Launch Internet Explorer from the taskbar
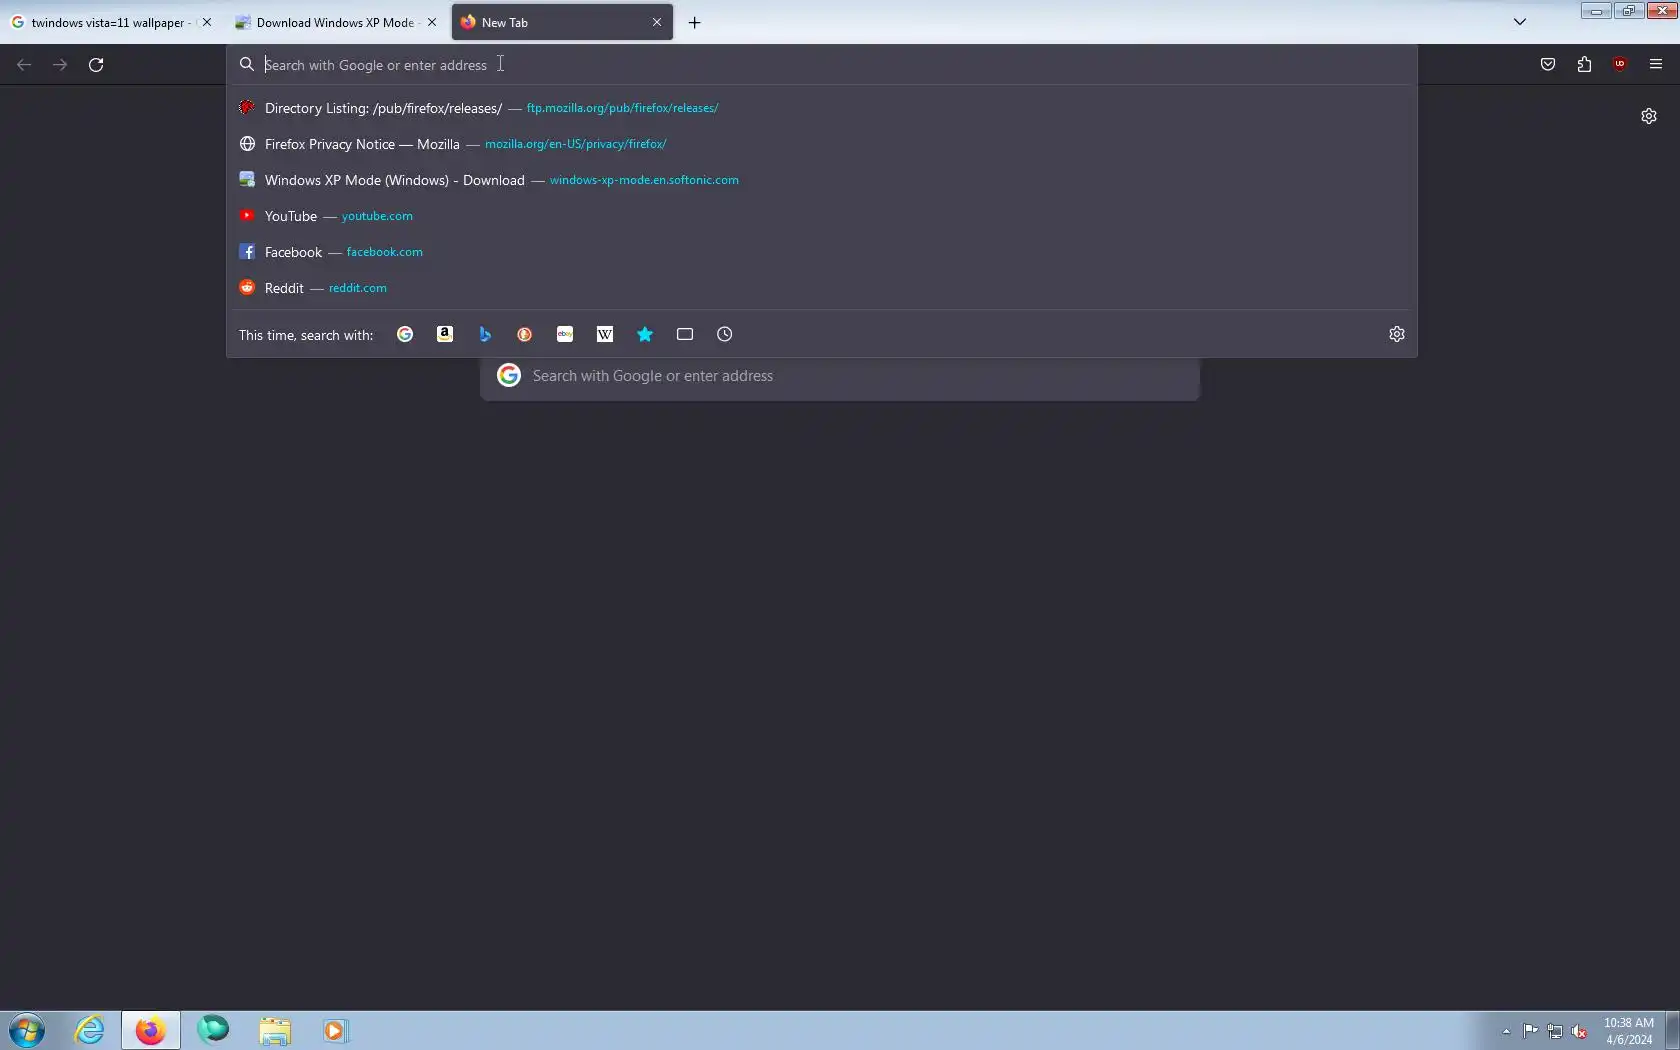This screenshot has height=1050, width=1680. [x=90, y=1030]
